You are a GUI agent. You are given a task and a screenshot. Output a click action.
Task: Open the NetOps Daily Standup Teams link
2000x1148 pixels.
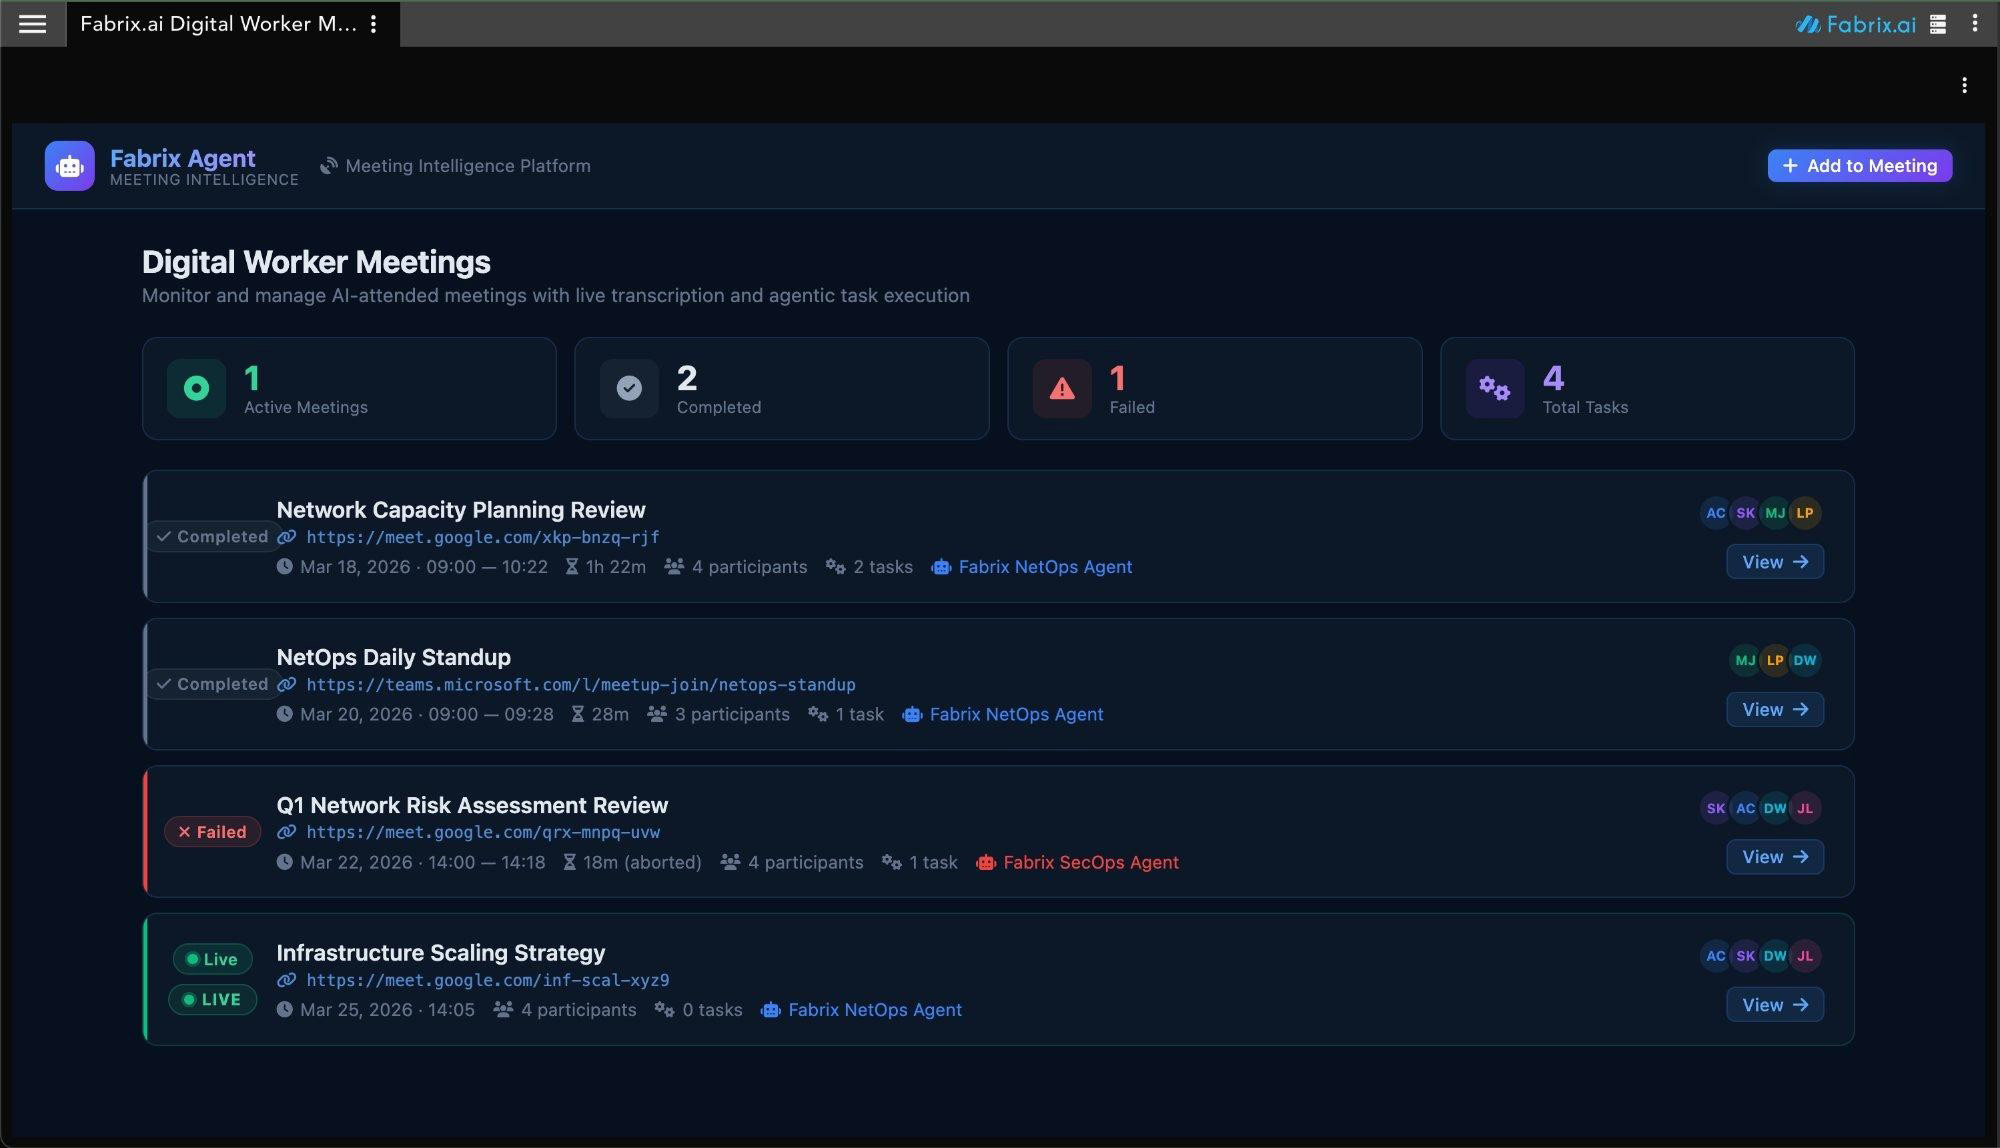point(580,685)
